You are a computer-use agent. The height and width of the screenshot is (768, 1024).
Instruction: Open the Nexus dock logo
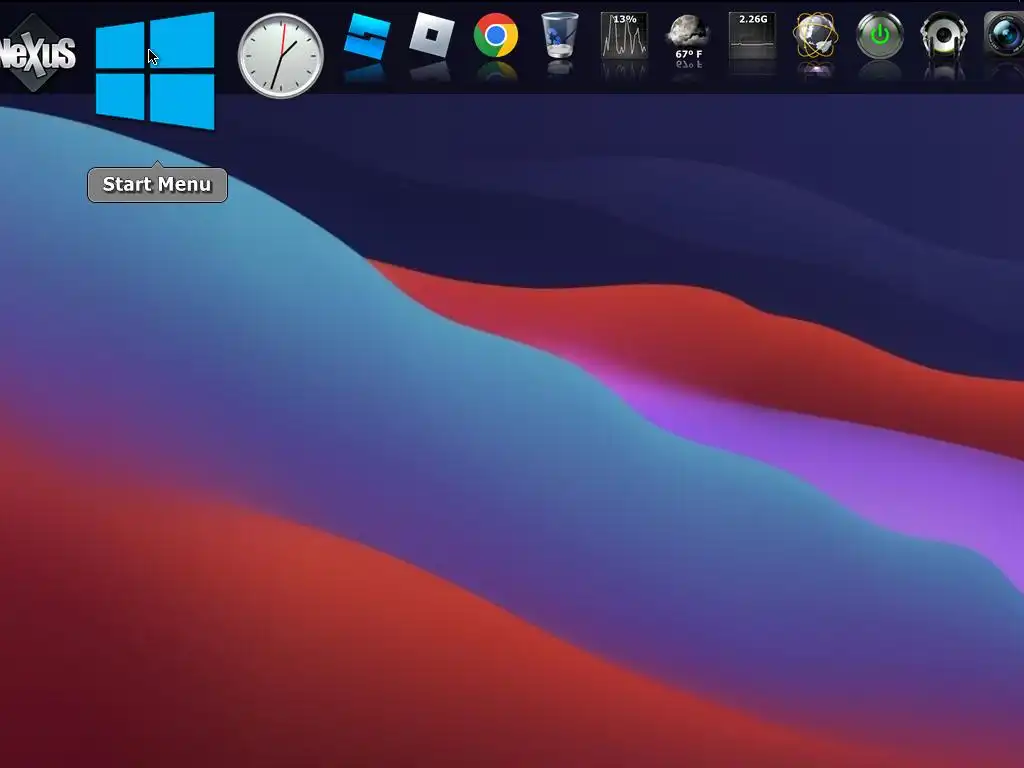36,54
